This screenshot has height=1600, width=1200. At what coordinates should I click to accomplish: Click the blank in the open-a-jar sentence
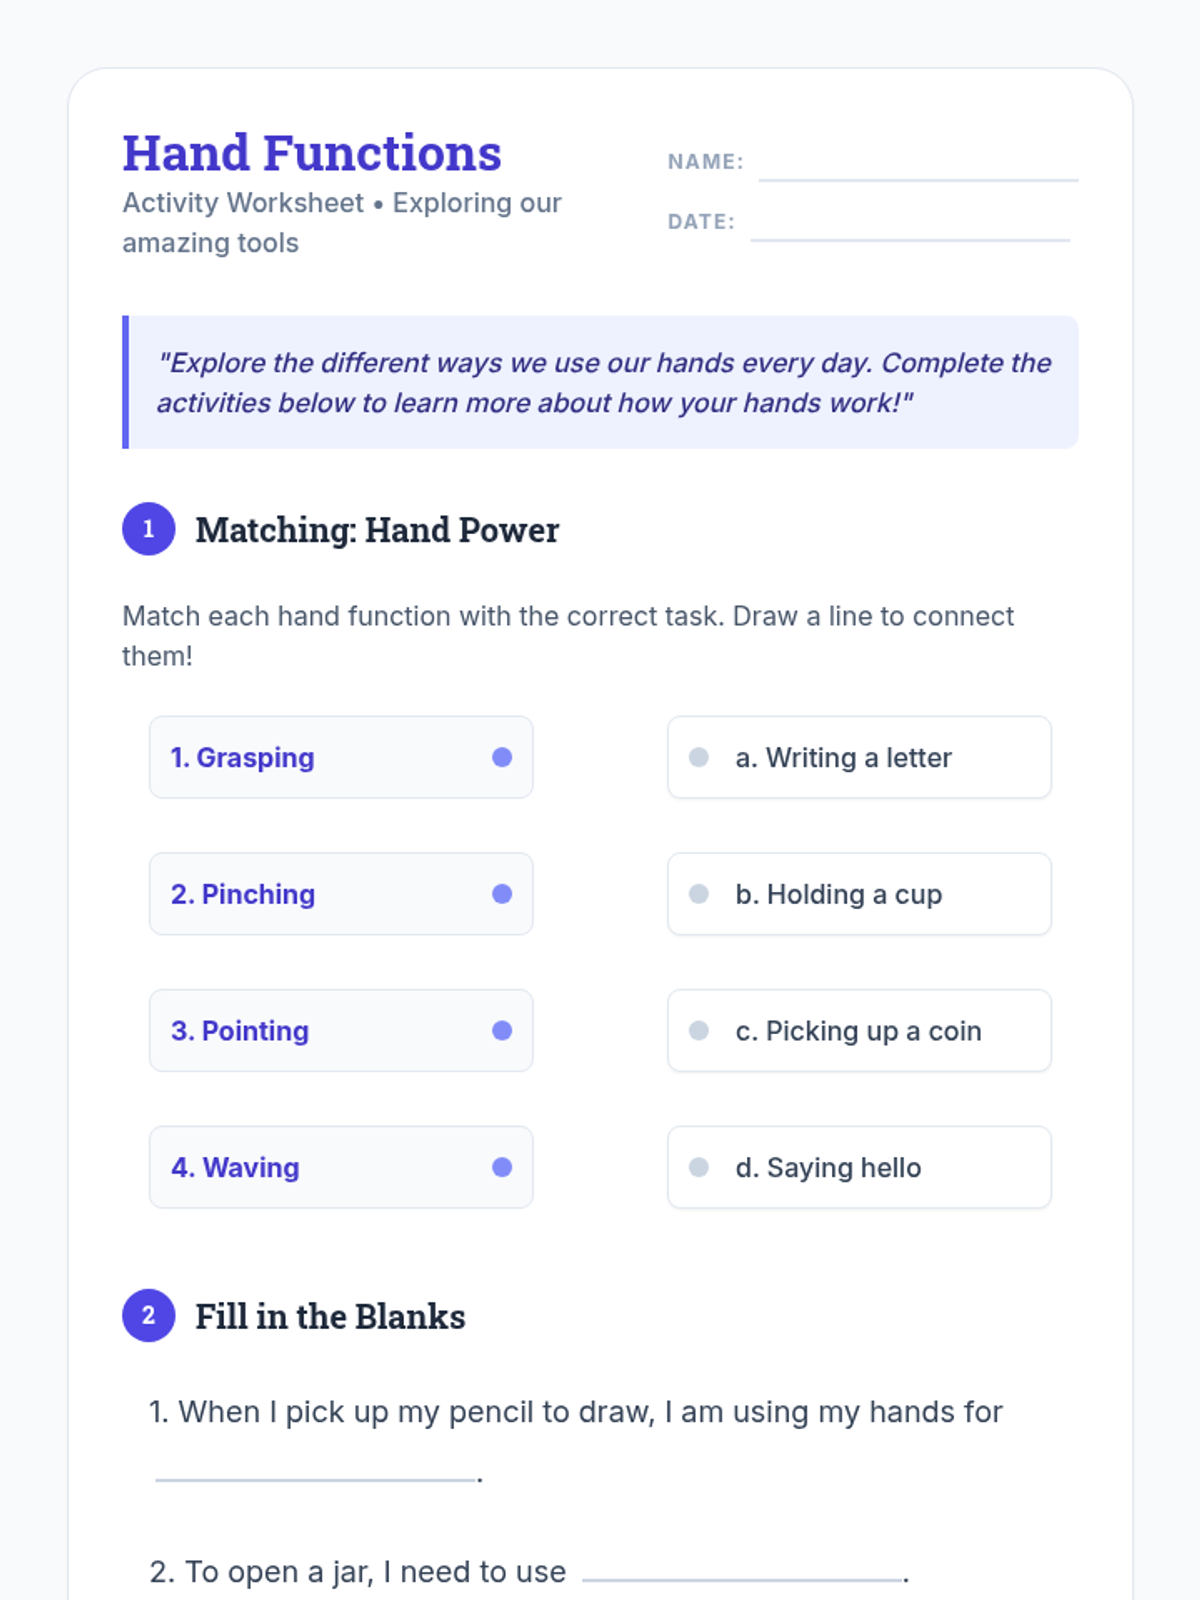pyautogui.click(x=741, y=1570)
